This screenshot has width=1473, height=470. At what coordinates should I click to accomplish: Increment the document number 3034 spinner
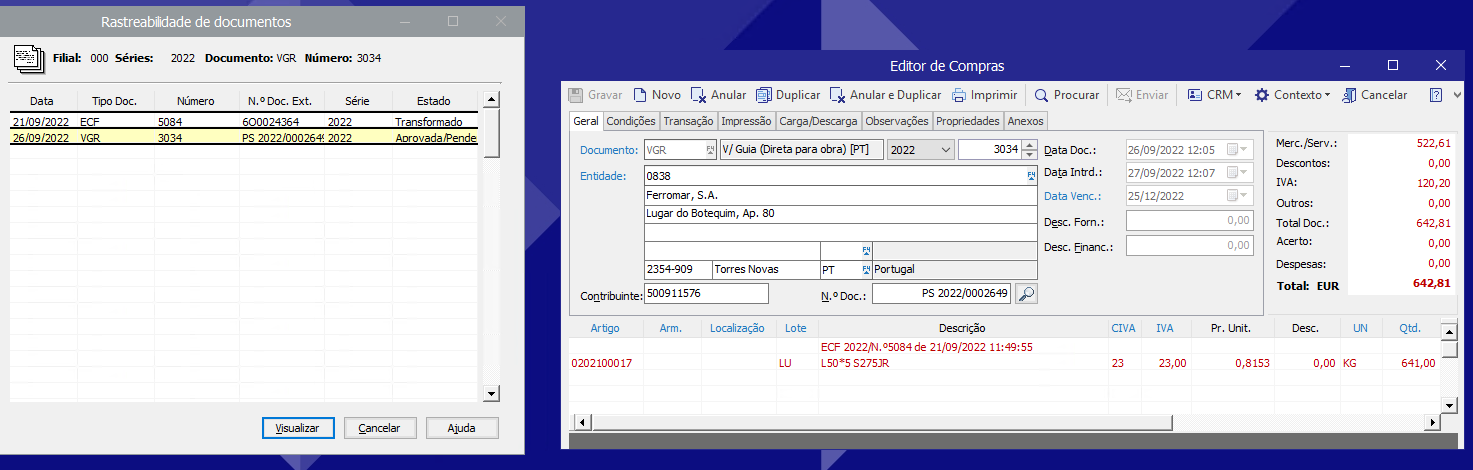[x=1028, y=146]
